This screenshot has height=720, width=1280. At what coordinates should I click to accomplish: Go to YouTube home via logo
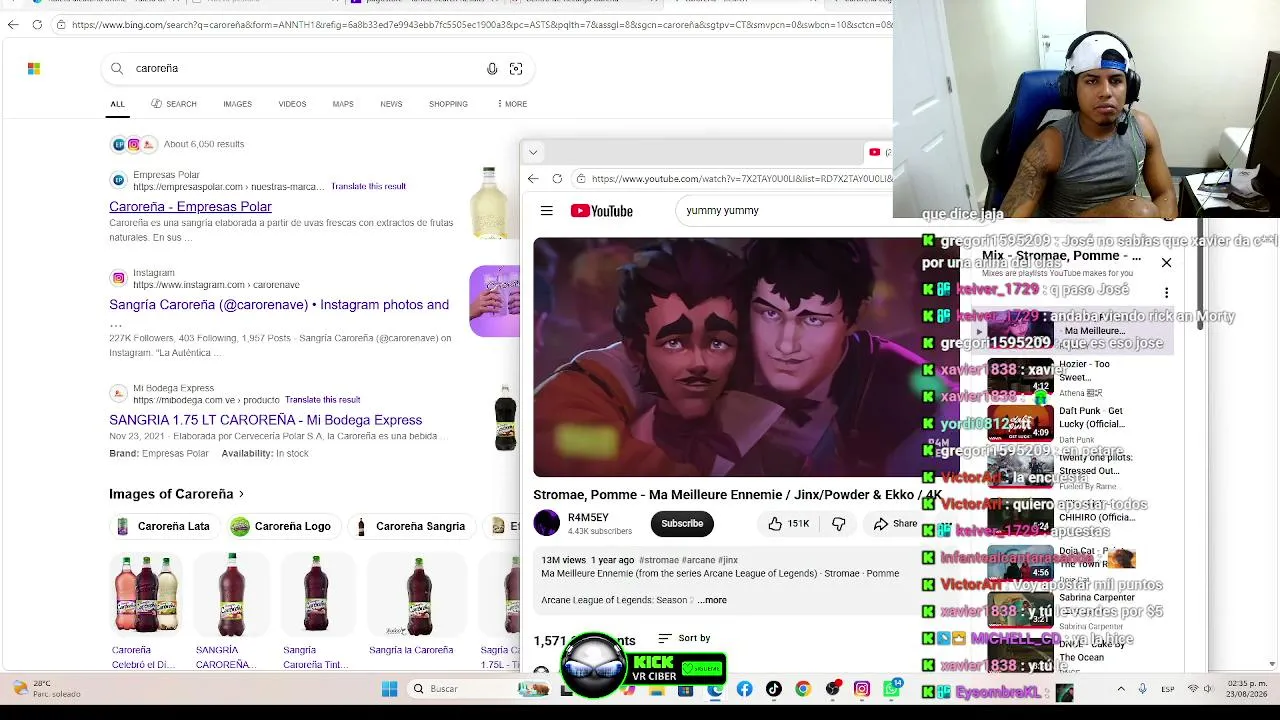602,211
